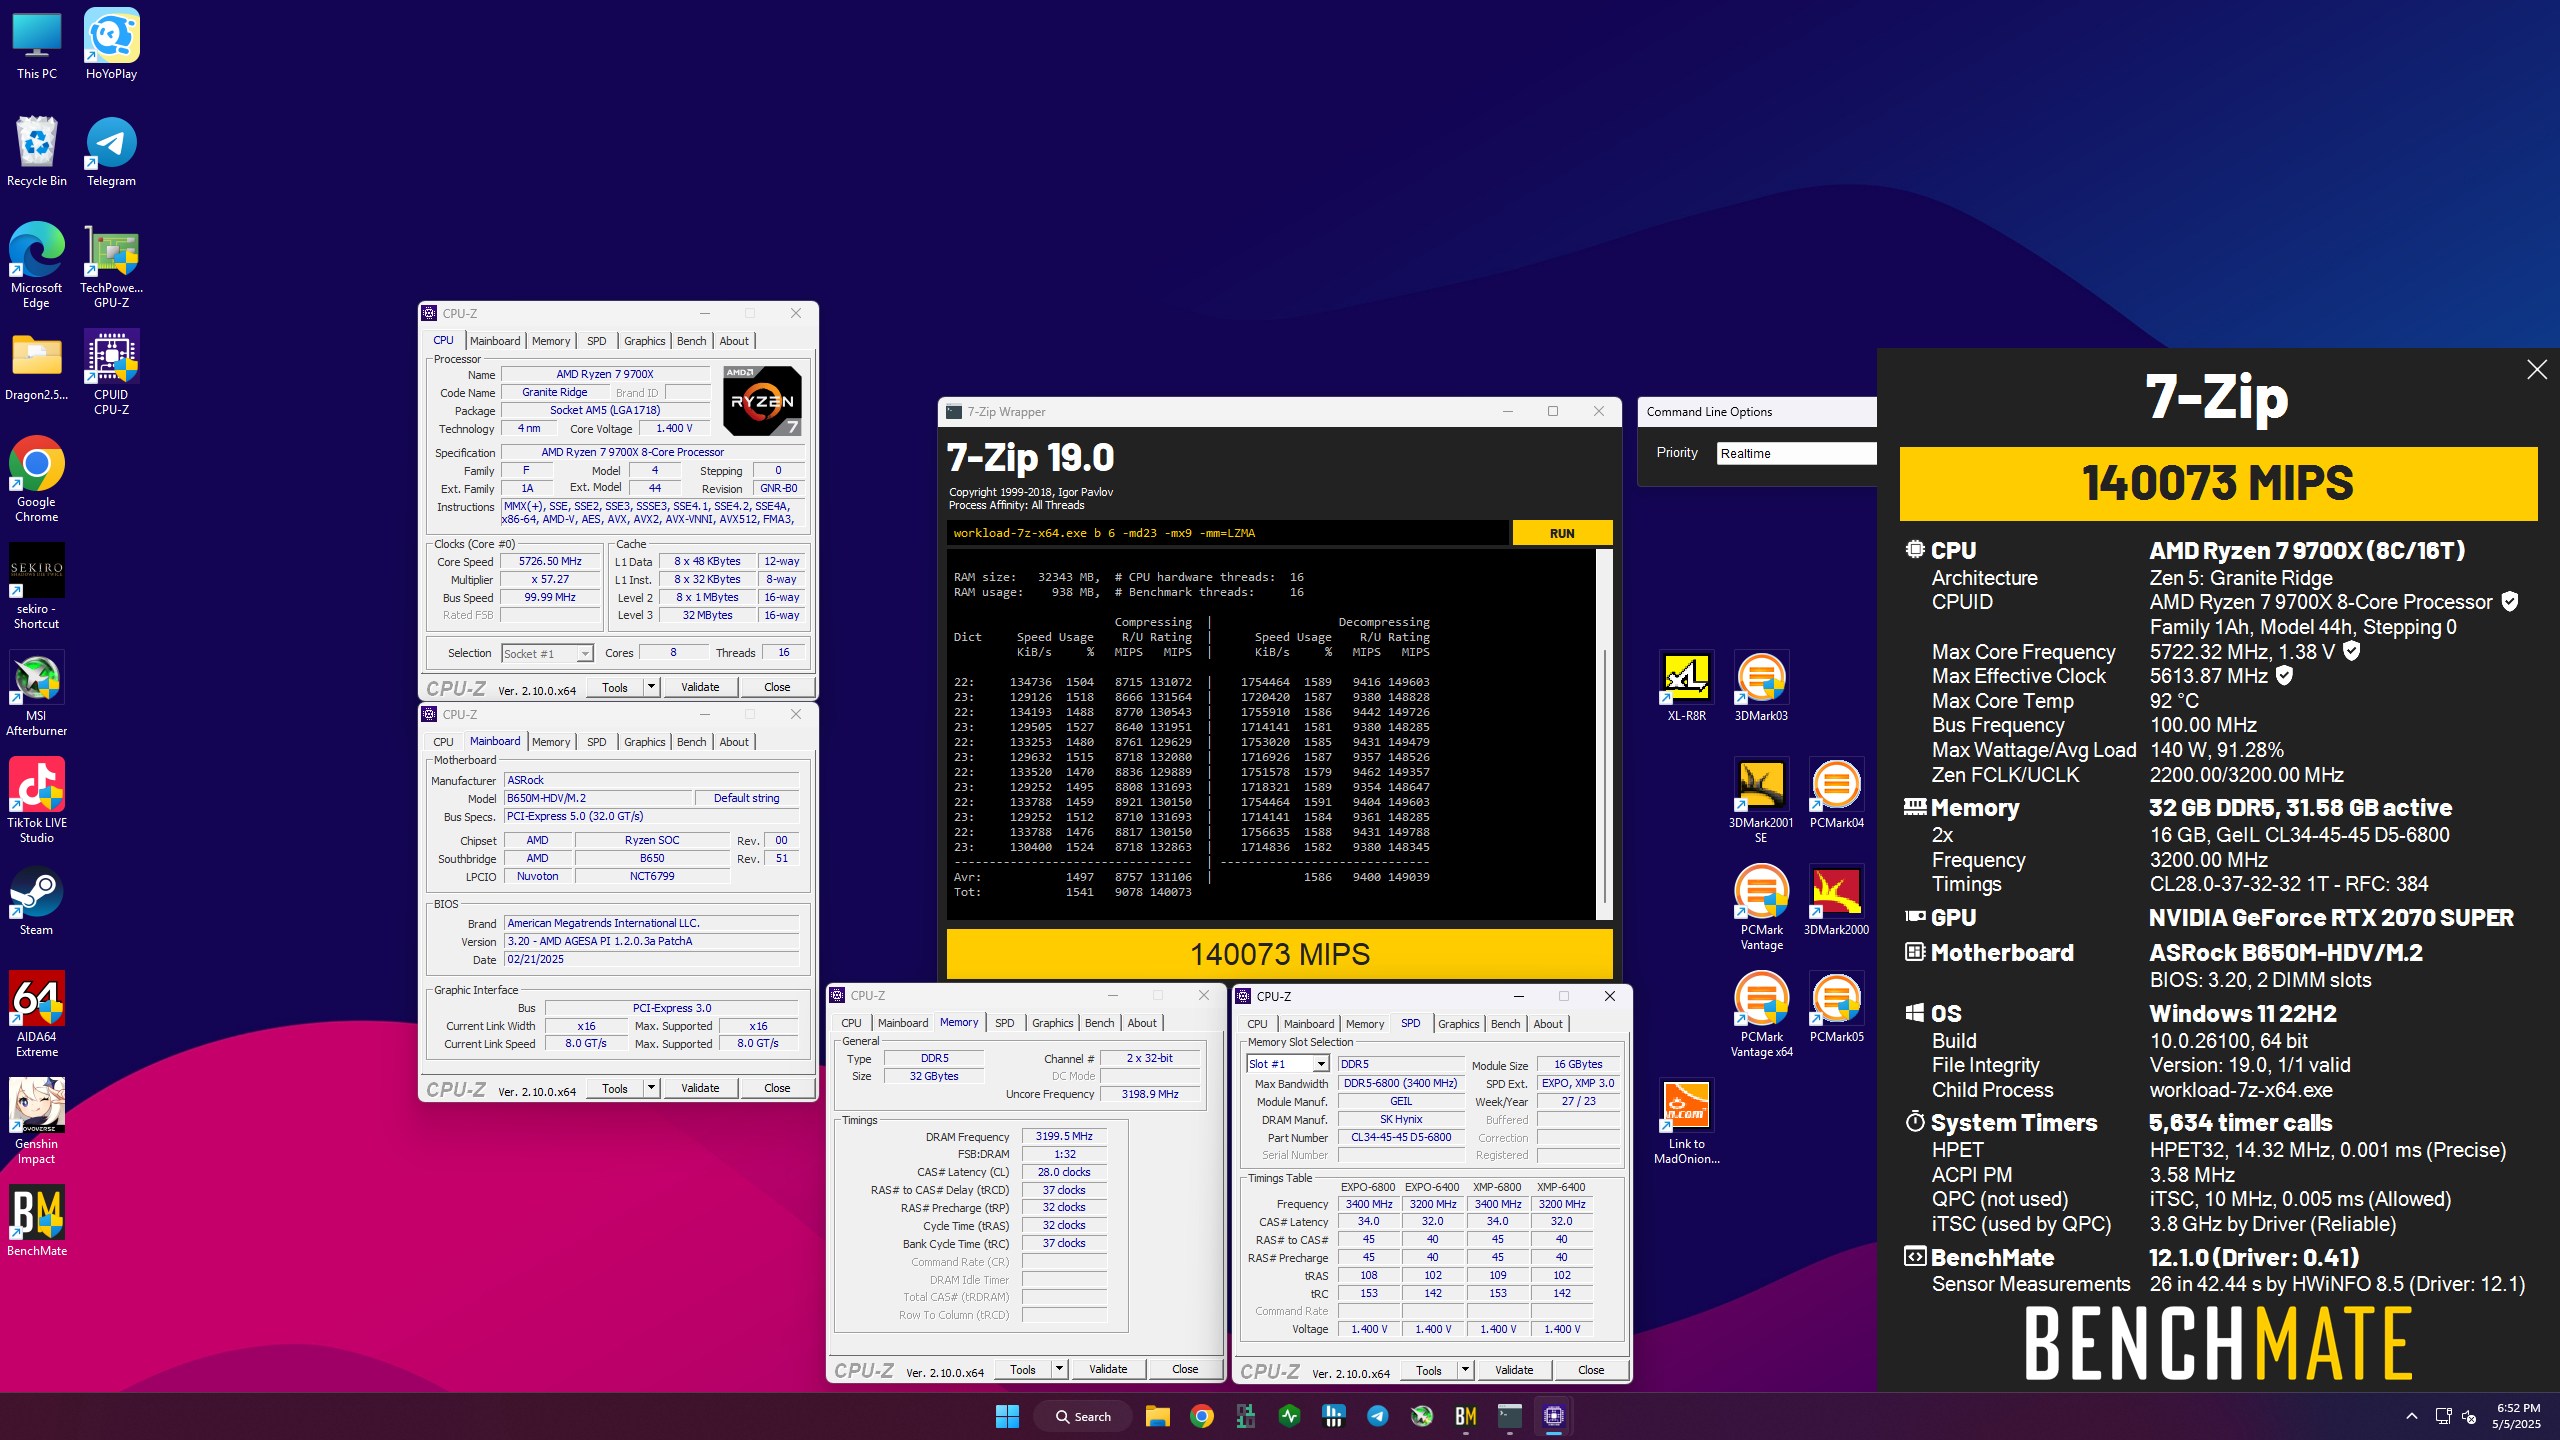Switch to Mainboard tab in CPU-Z SPD window
This screenshot has width=2560, height=1440.
point(1308,1024)
